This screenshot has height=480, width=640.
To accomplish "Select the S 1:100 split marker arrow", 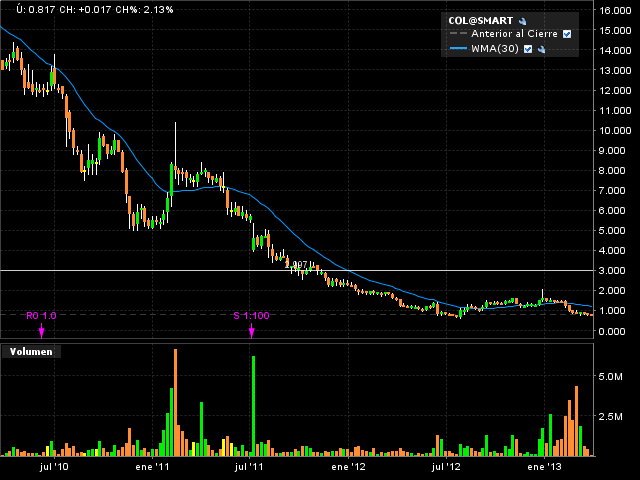I will point(251,331).
